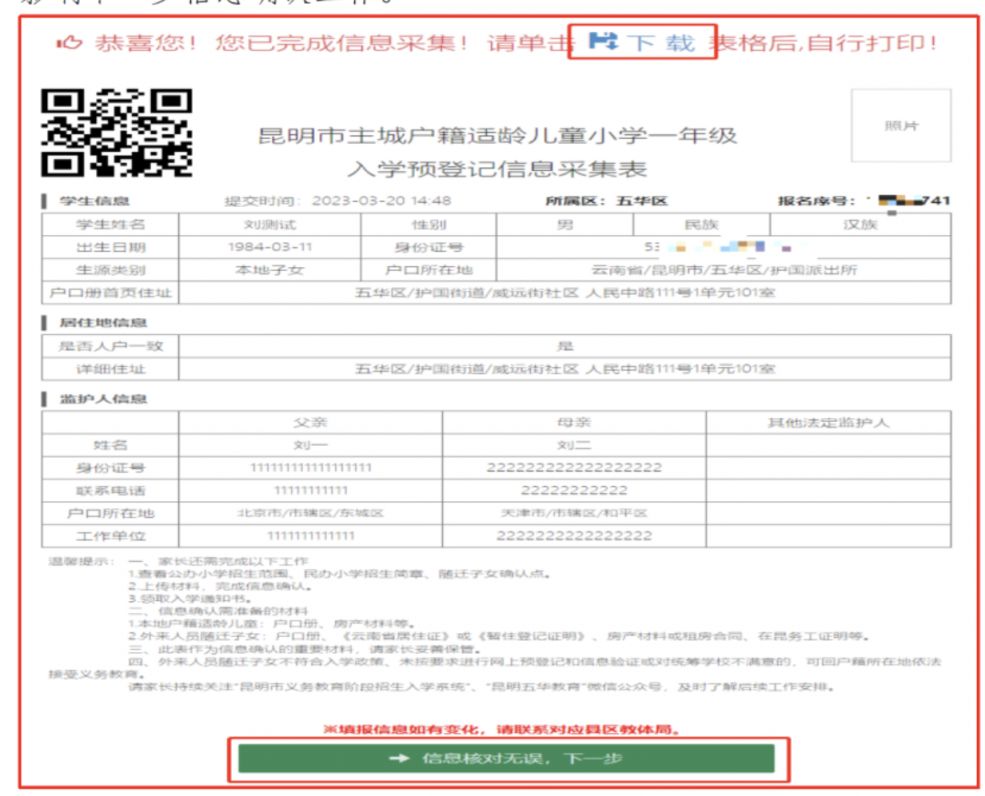Click the thumbs-up icon before 恭喜您

[69, 43]
